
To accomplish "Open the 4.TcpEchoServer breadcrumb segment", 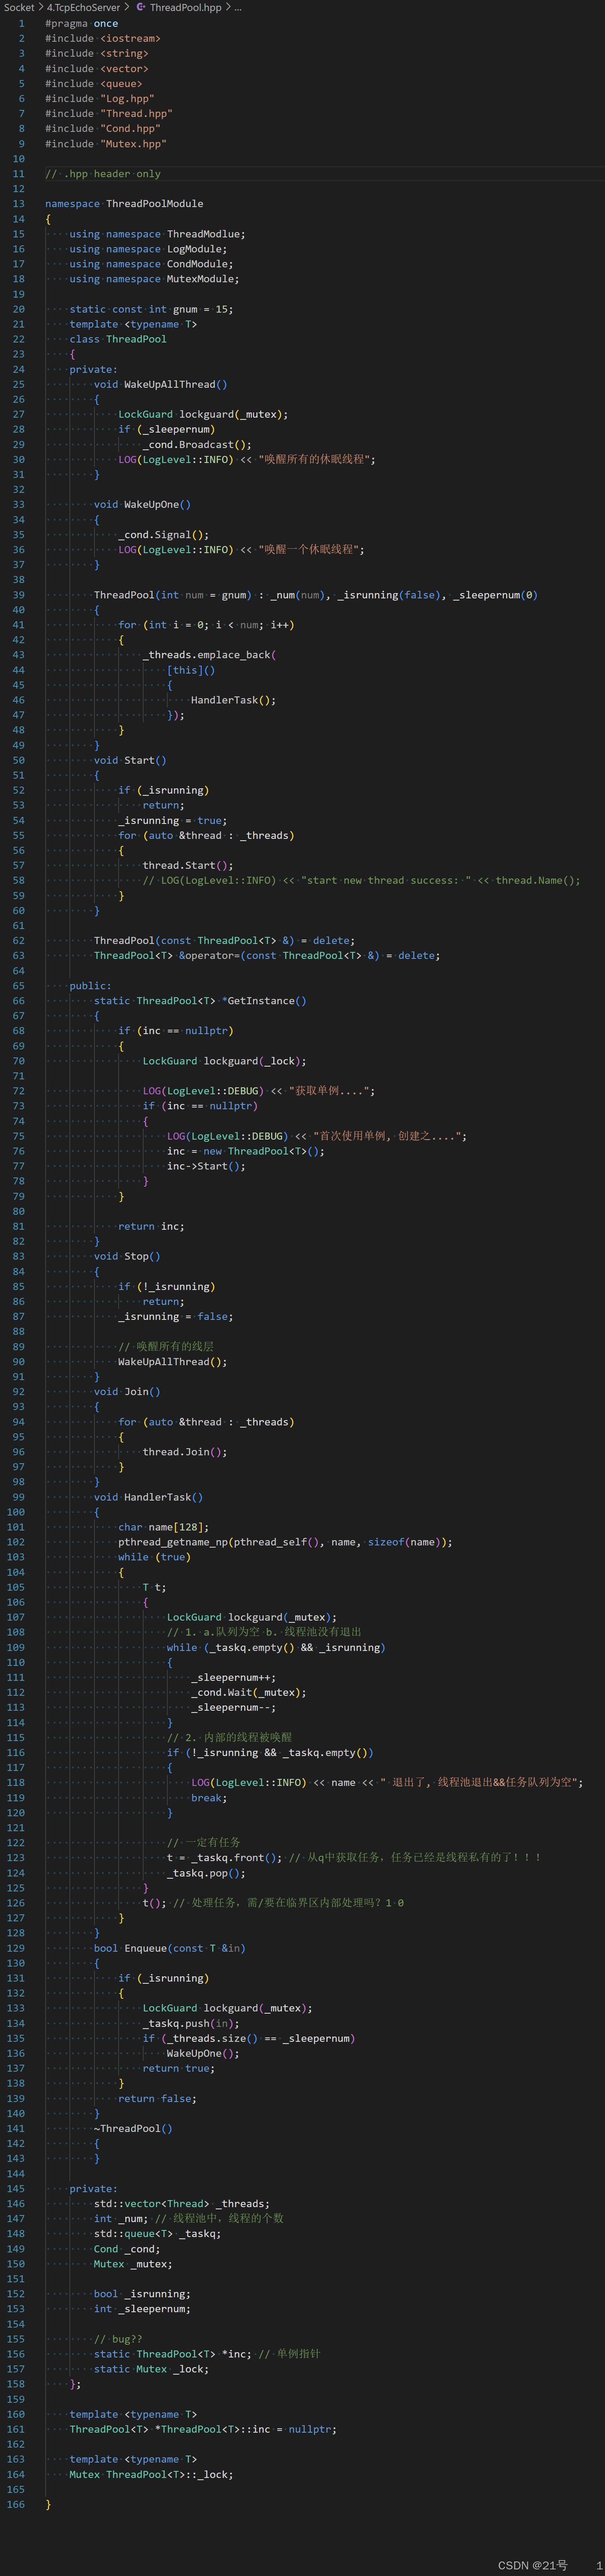I will coord(83,7).
